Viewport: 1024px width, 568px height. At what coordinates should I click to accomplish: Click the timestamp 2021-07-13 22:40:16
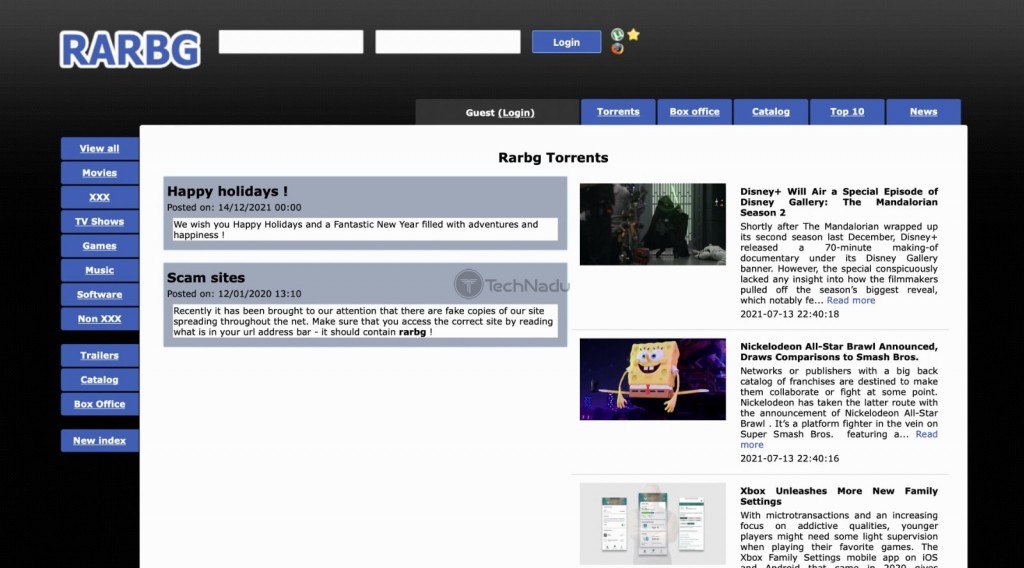point(790,458)
